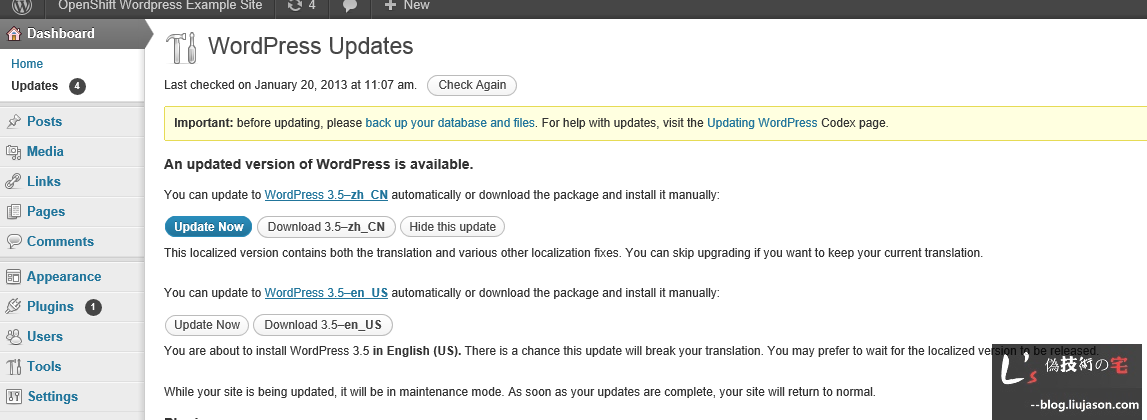Open the comments bubble icon in admin bar
The height and width of the screenshot is (420, 1147).
pos(350,6)
